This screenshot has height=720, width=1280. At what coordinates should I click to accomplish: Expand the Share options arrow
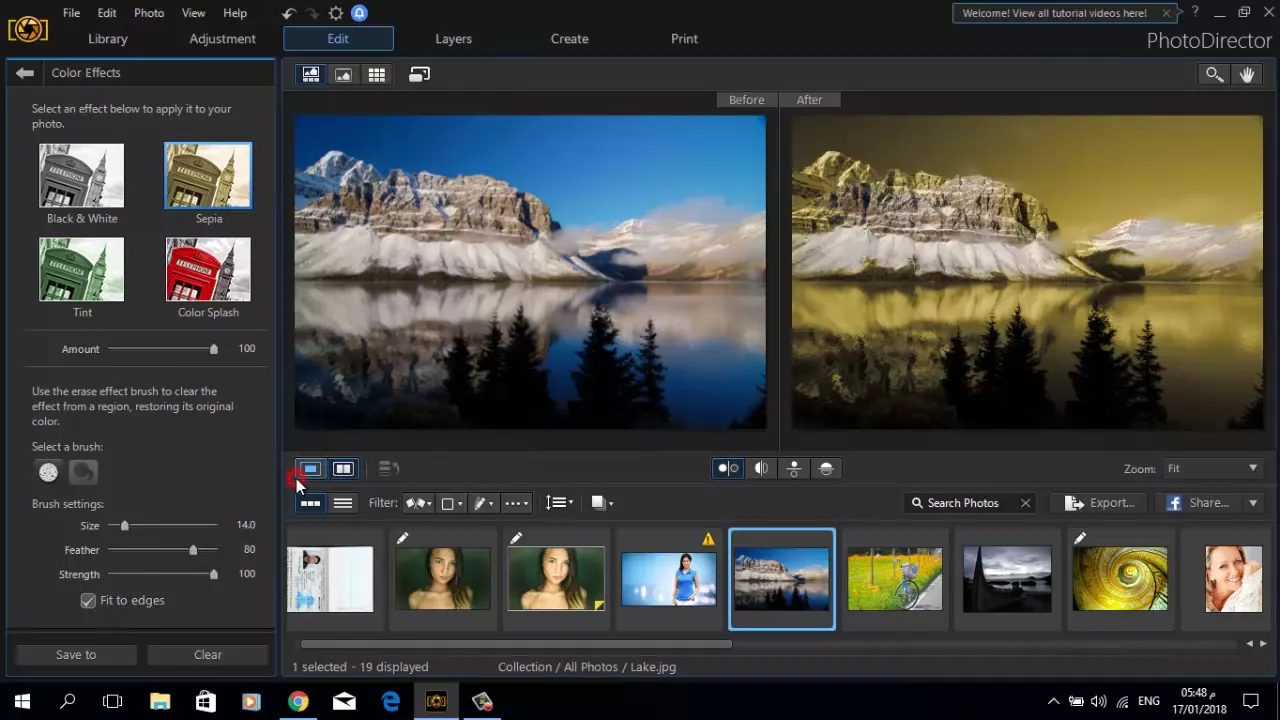pyautogui.click(x=1252, y=503)
